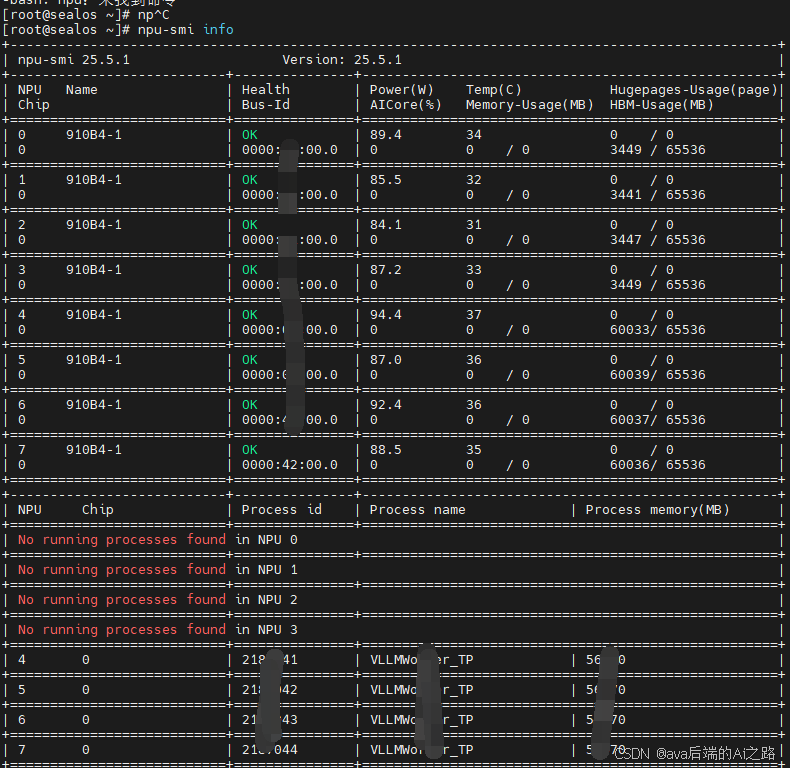Click 'No running processes found in NPU 2'

click(158, 600)
